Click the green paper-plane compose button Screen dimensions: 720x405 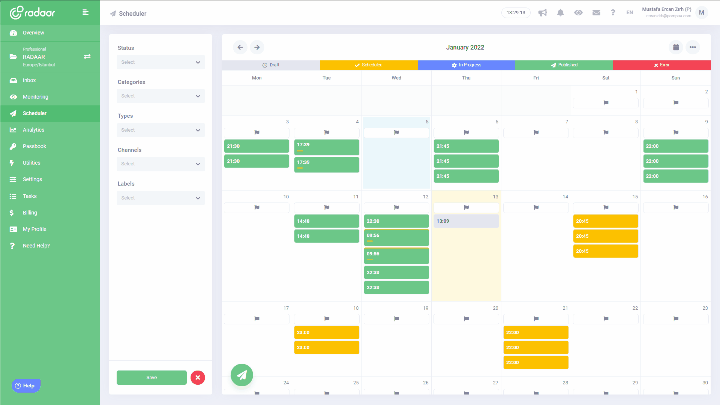[x=242, y=374]
